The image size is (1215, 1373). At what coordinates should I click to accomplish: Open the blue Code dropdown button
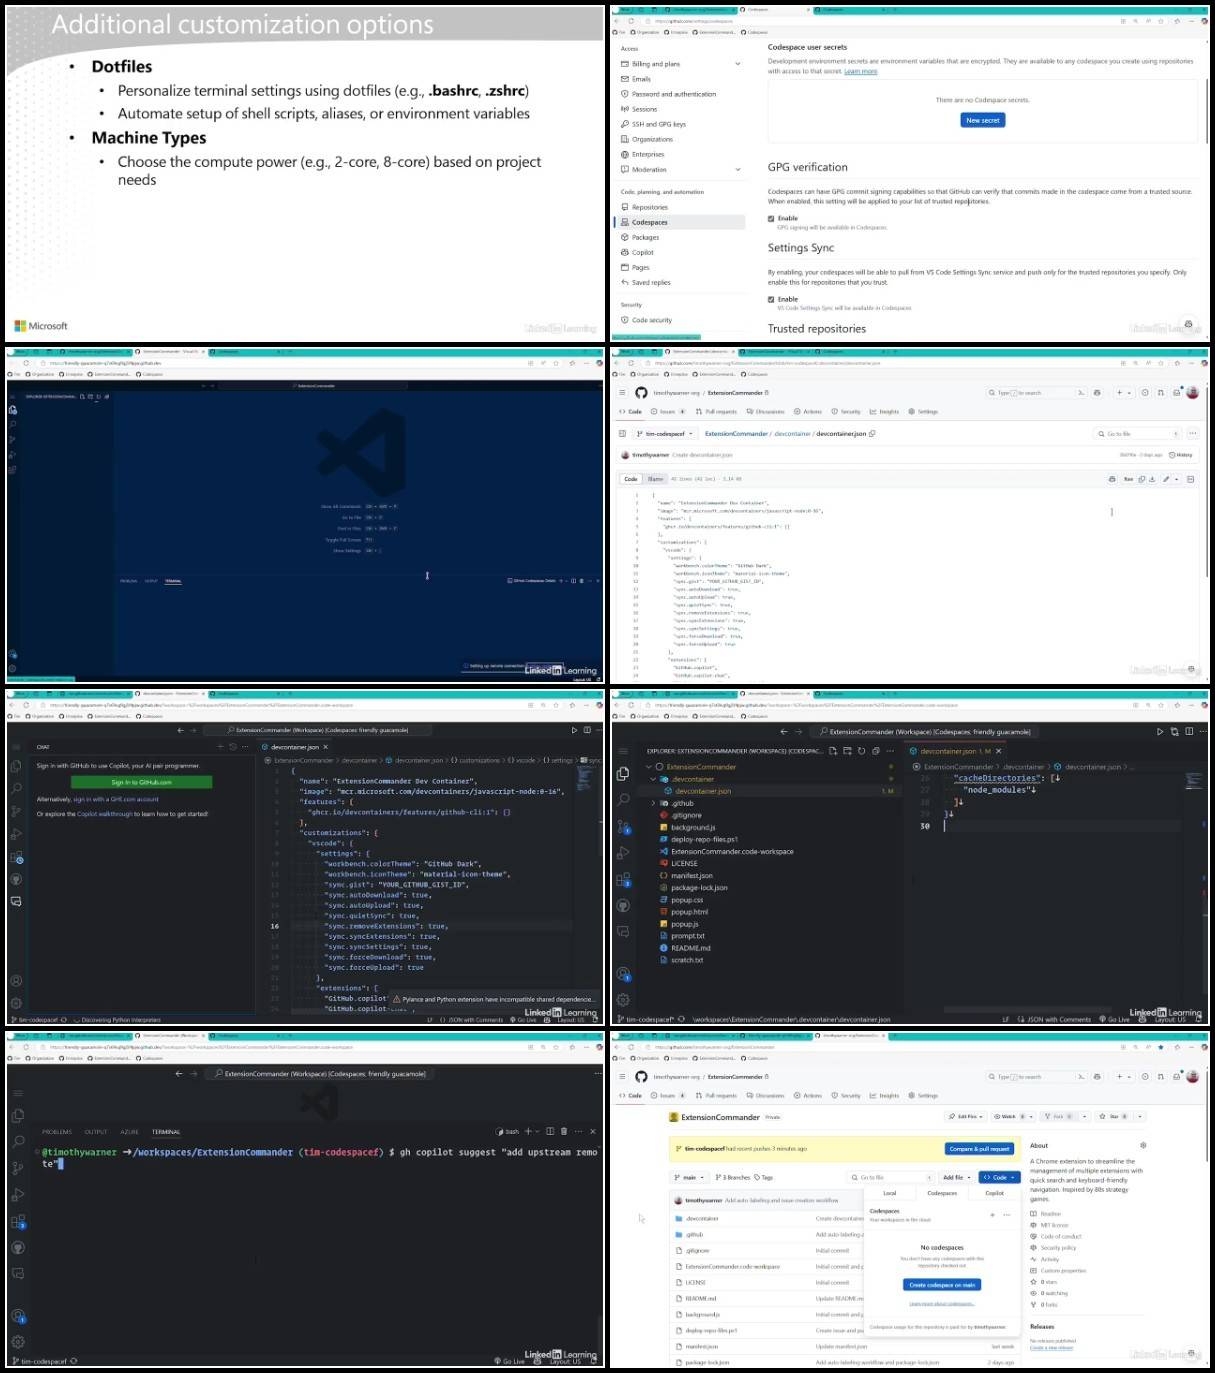pos(999,1177)
